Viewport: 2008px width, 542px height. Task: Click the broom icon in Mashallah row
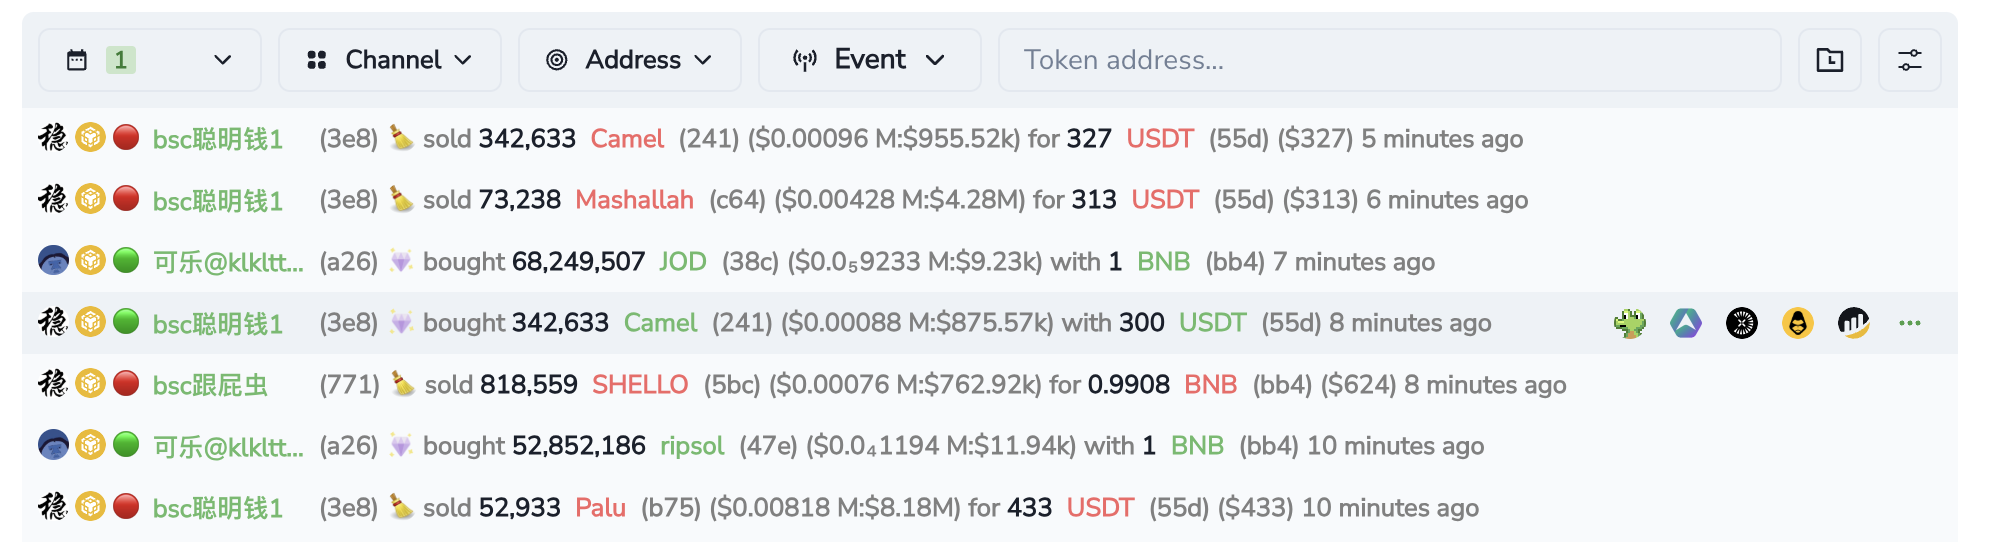click(401, 199)
